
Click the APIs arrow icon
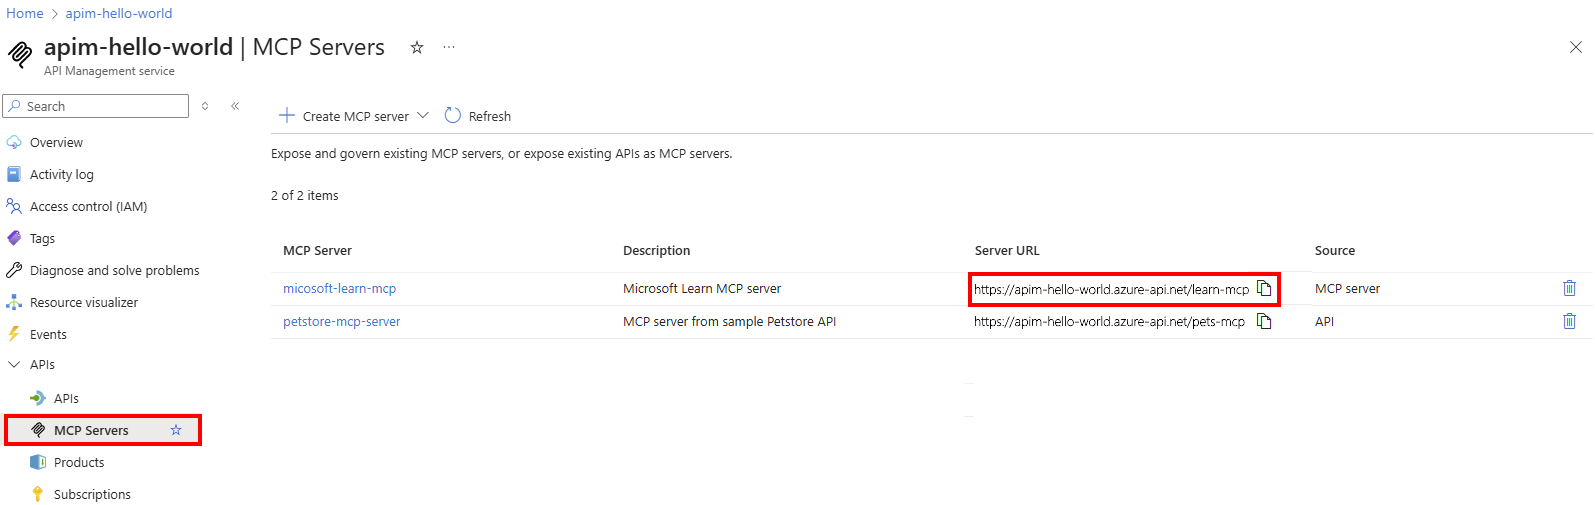38,398
